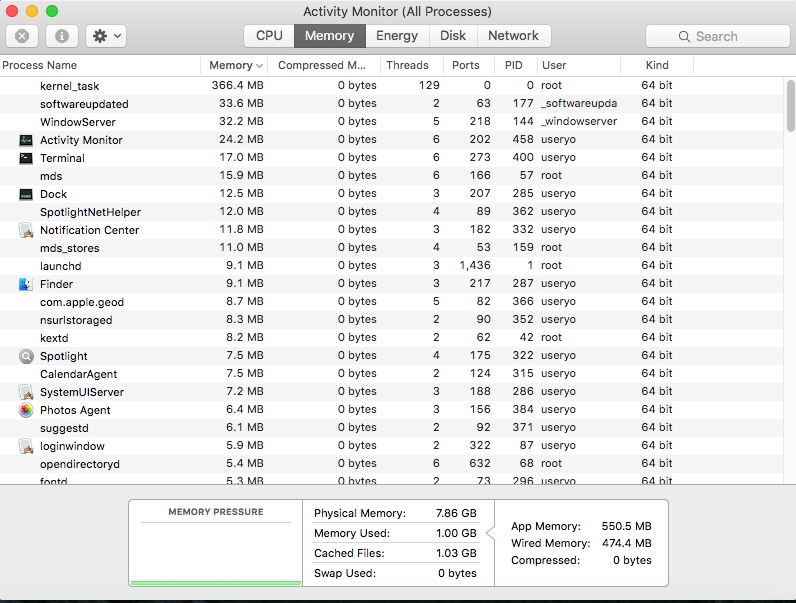
Task: Select the suggestd process row
Action: point(391,428)
